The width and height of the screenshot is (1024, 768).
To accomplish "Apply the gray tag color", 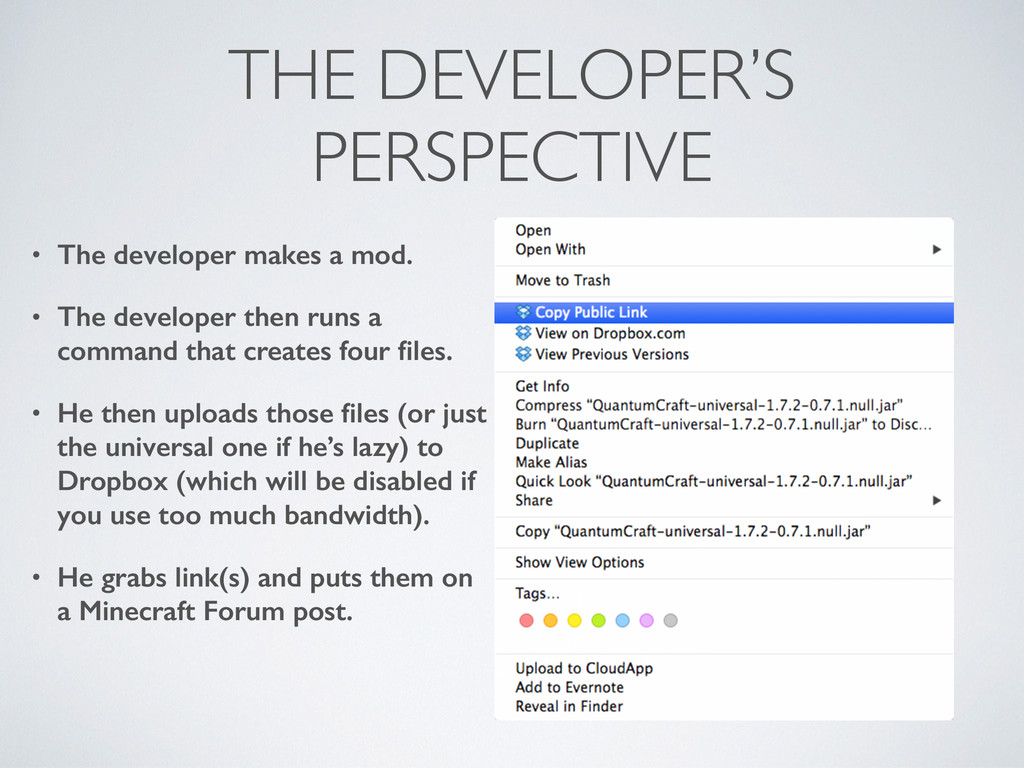I will tap(671, 620).
